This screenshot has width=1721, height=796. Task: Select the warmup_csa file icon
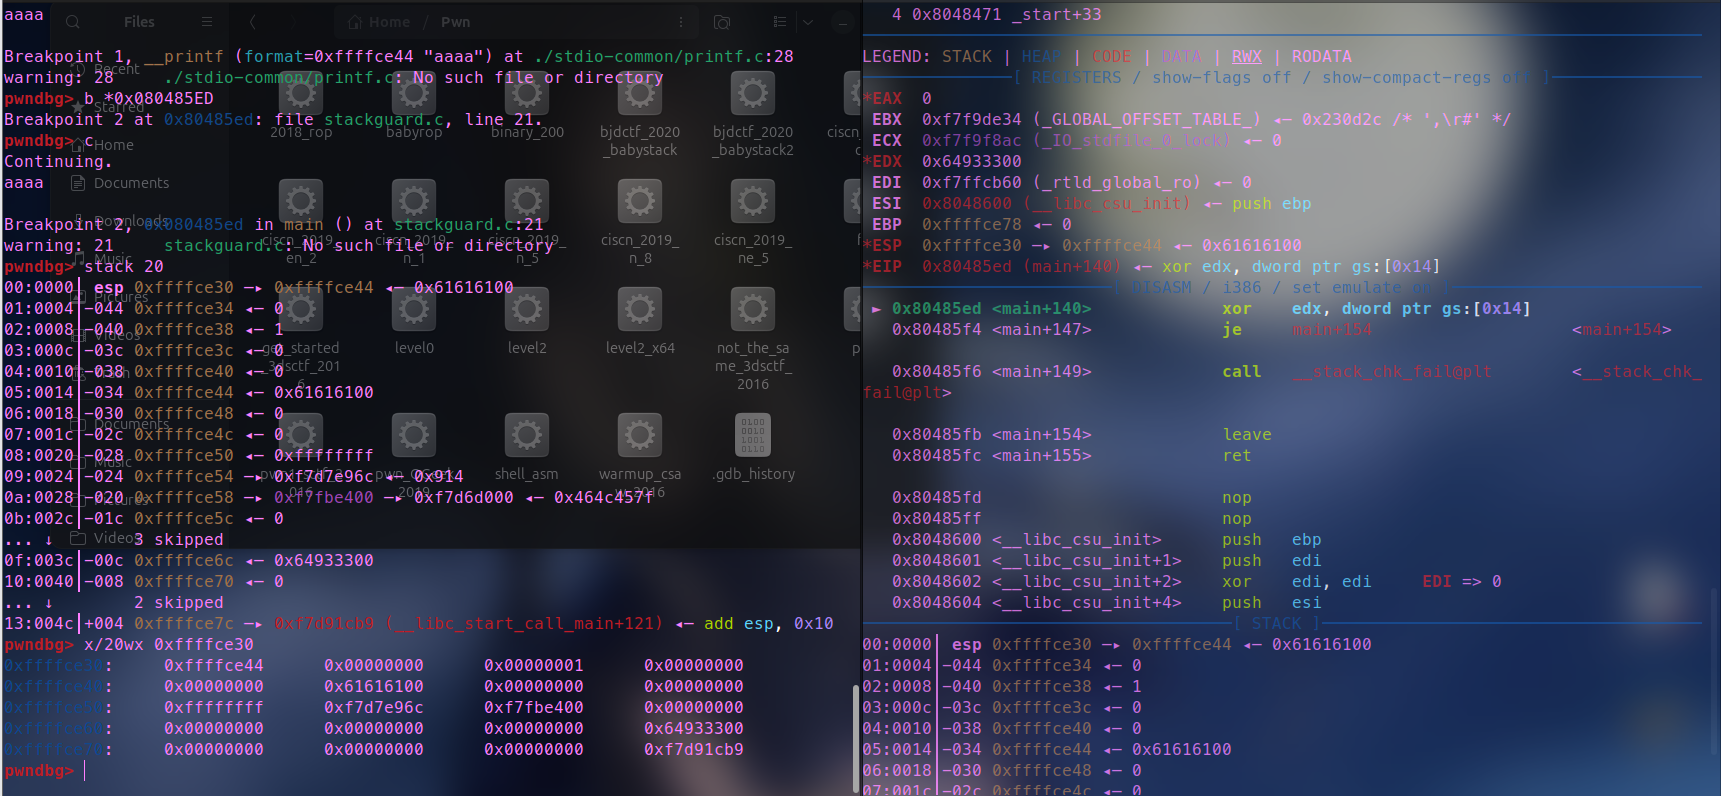[x=640, y=436]
